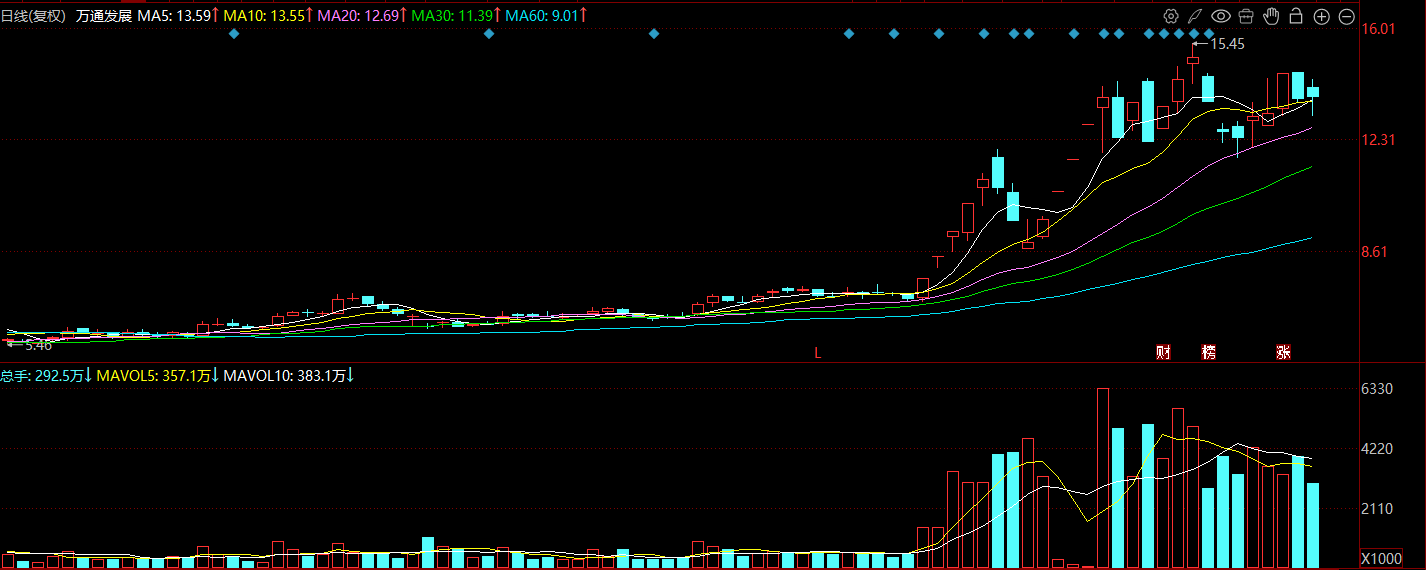Select the tallest red volume bar
This screenshot has height=570, width=1426.
(1103, 479)
